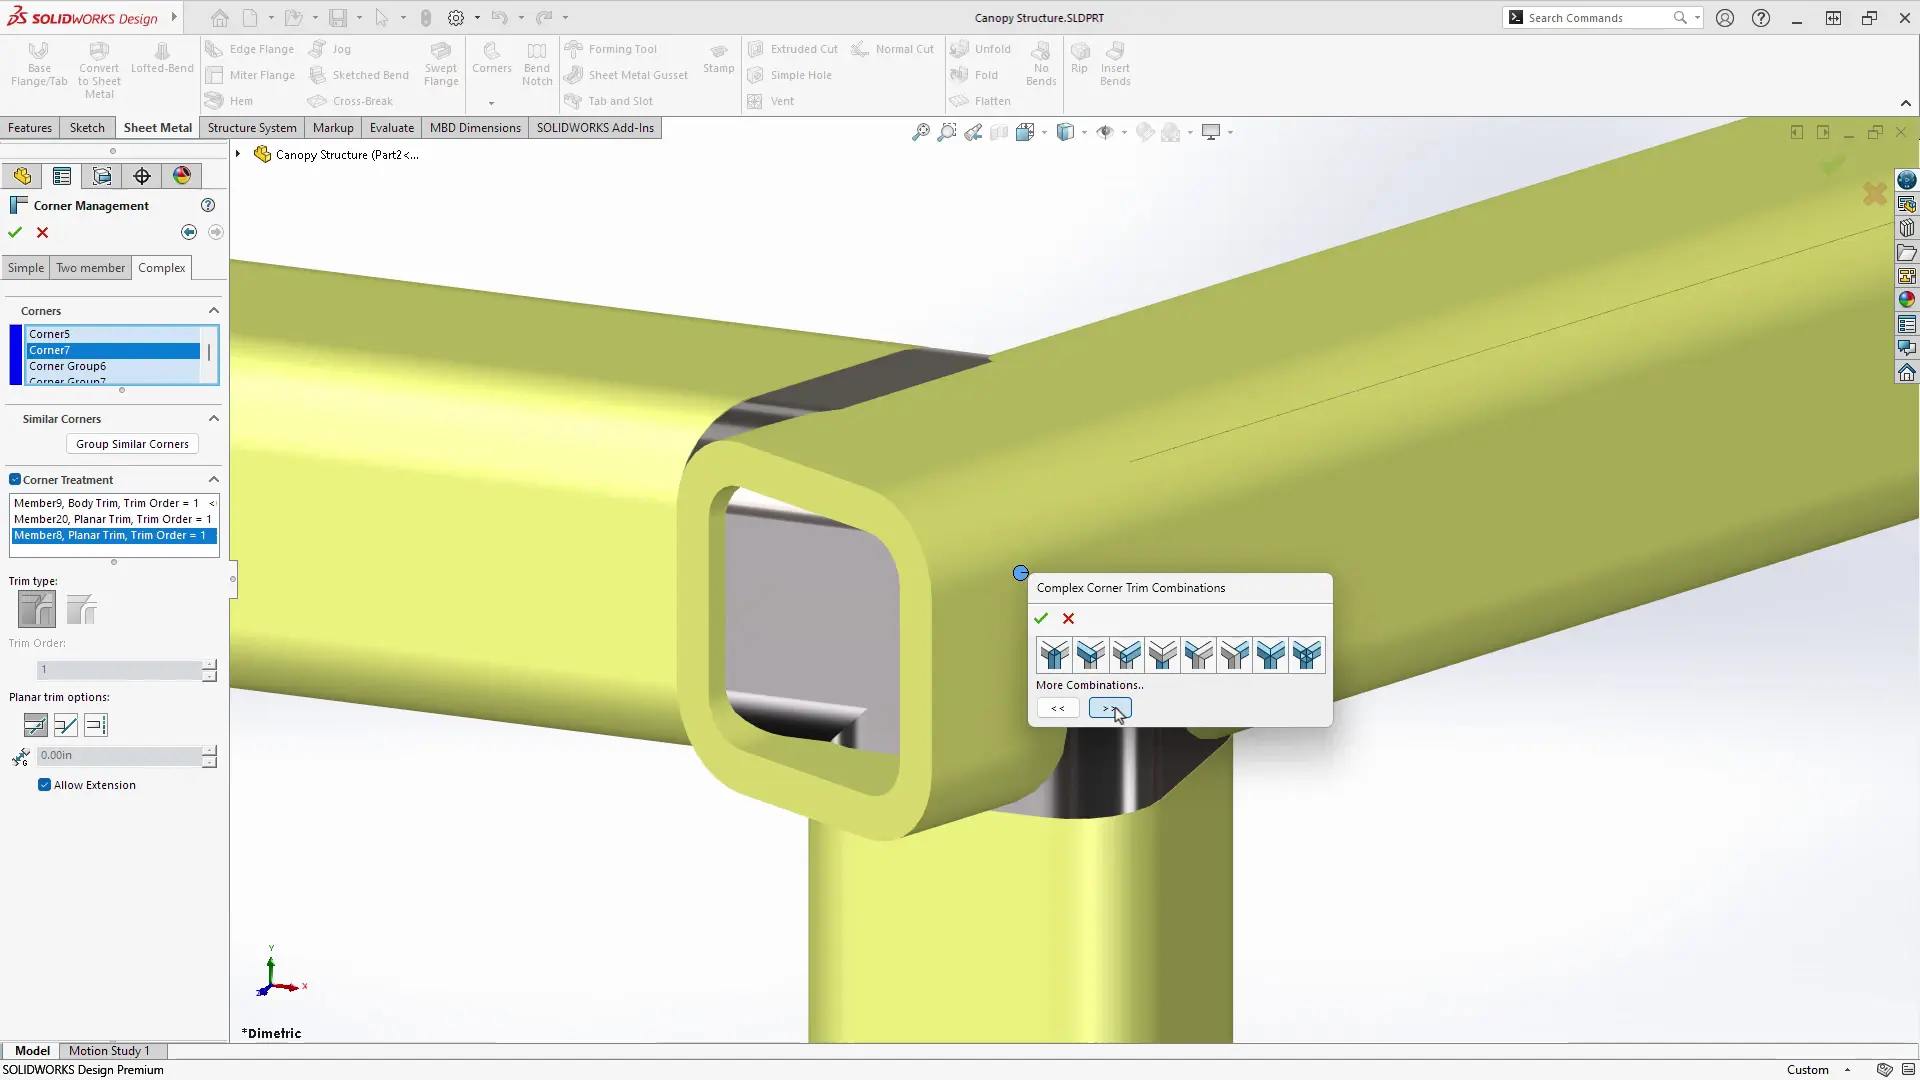Click Zoom to Fit in the view toolbar
1920x1080 pixels.
pos(920,132)
